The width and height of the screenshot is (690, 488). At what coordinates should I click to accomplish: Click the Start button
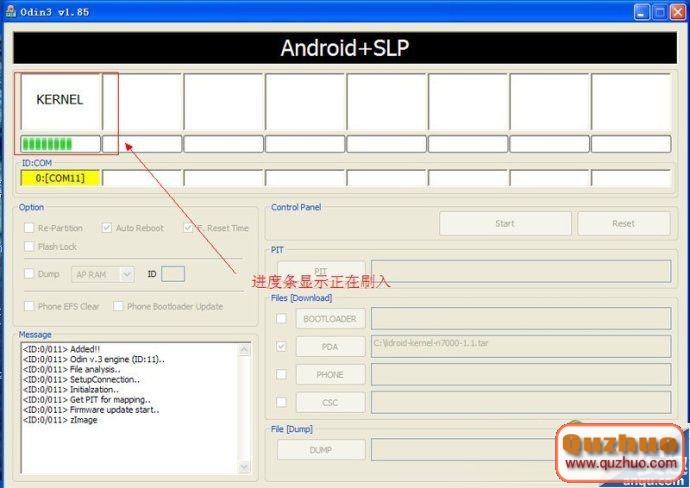coord(505,224)
